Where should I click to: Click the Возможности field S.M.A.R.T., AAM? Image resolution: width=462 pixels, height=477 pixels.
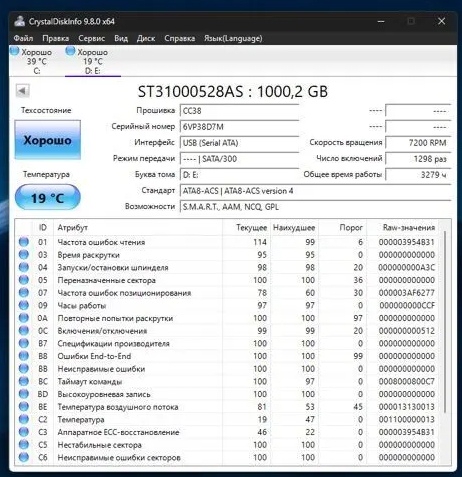pyautogui.click(x=315, y=207)
